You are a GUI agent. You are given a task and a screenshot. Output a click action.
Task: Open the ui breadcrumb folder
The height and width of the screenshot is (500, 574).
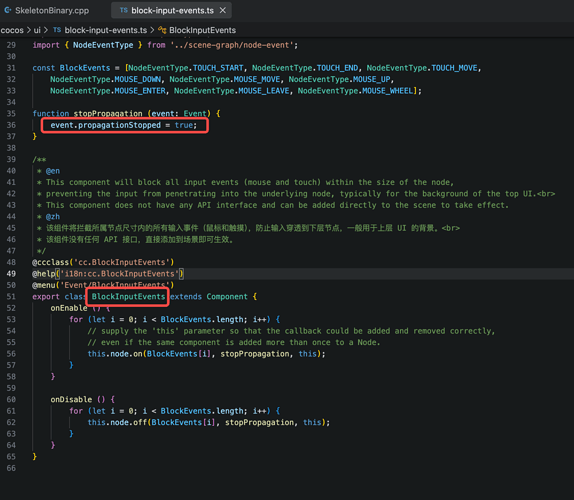pos(37,30)
